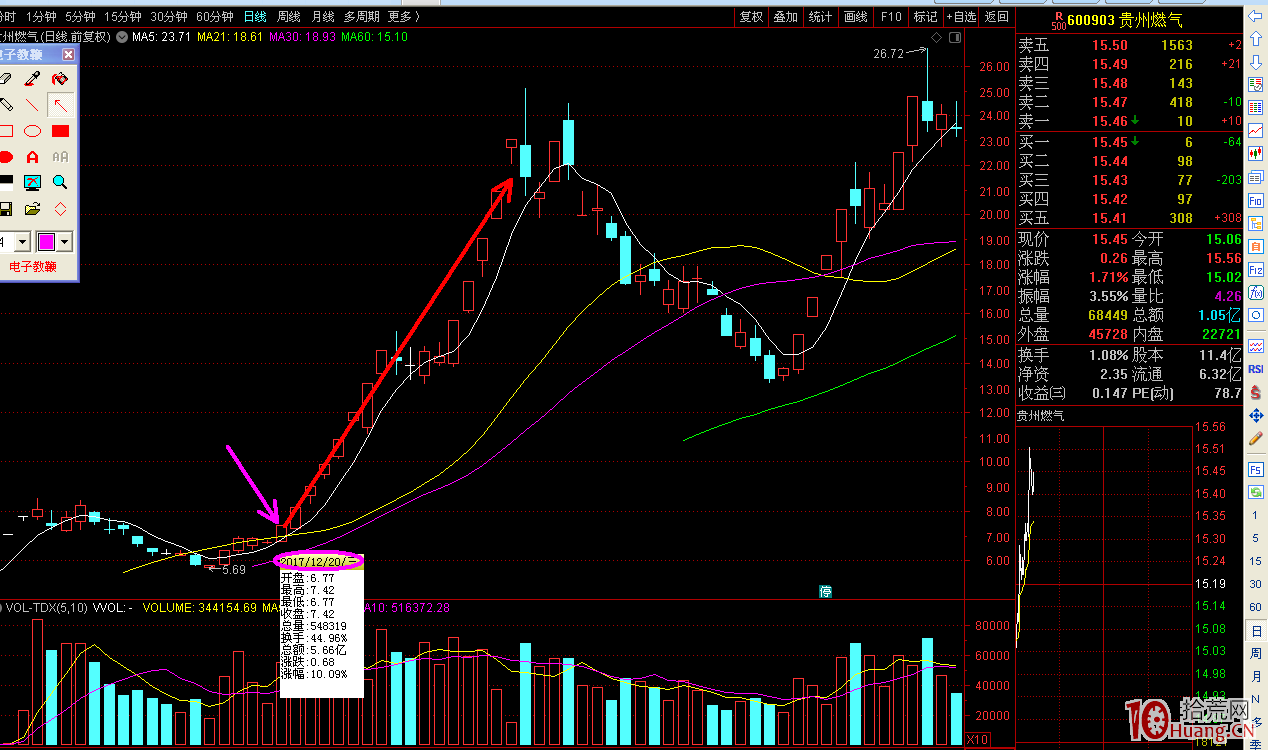Click the X10 volume scale label
1268x750 pixels.
(x=978, y=738)
